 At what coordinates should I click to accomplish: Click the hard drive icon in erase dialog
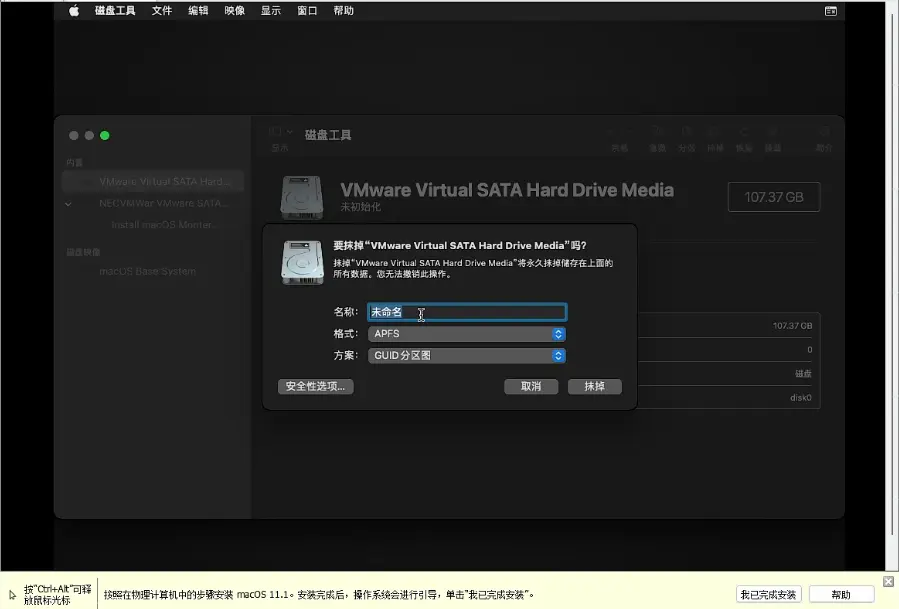[x=302, y=261]
